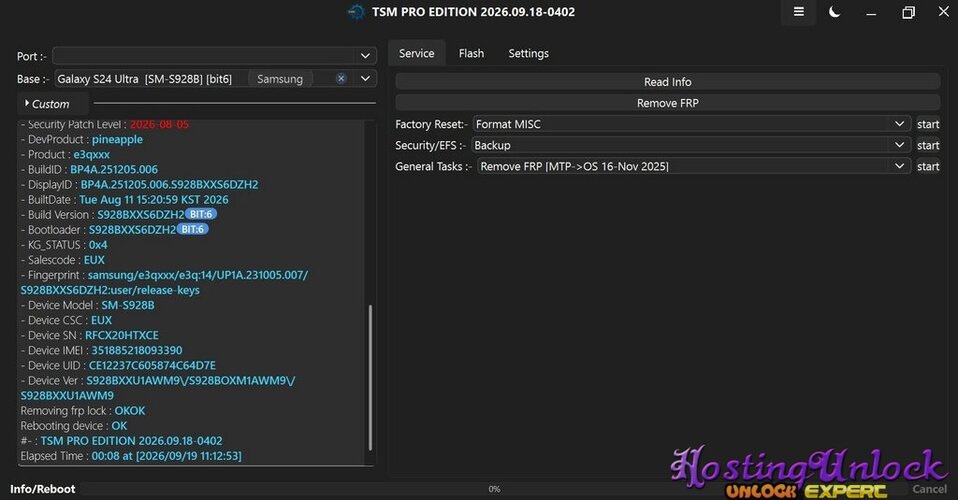This screenshot has height=500, width=958.
Task: Click the KG_STATUS 0x4 value
Action: [98, 245]
